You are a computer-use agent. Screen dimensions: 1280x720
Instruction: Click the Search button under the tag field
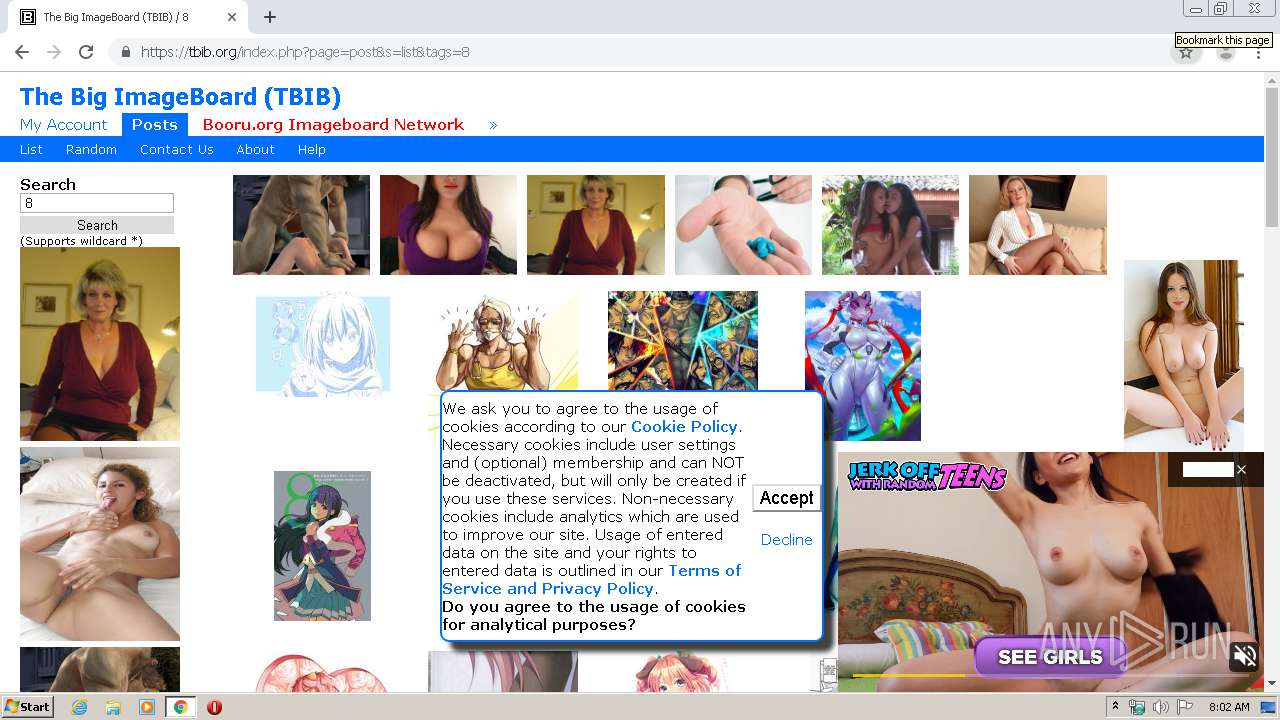tap(97, 225)
